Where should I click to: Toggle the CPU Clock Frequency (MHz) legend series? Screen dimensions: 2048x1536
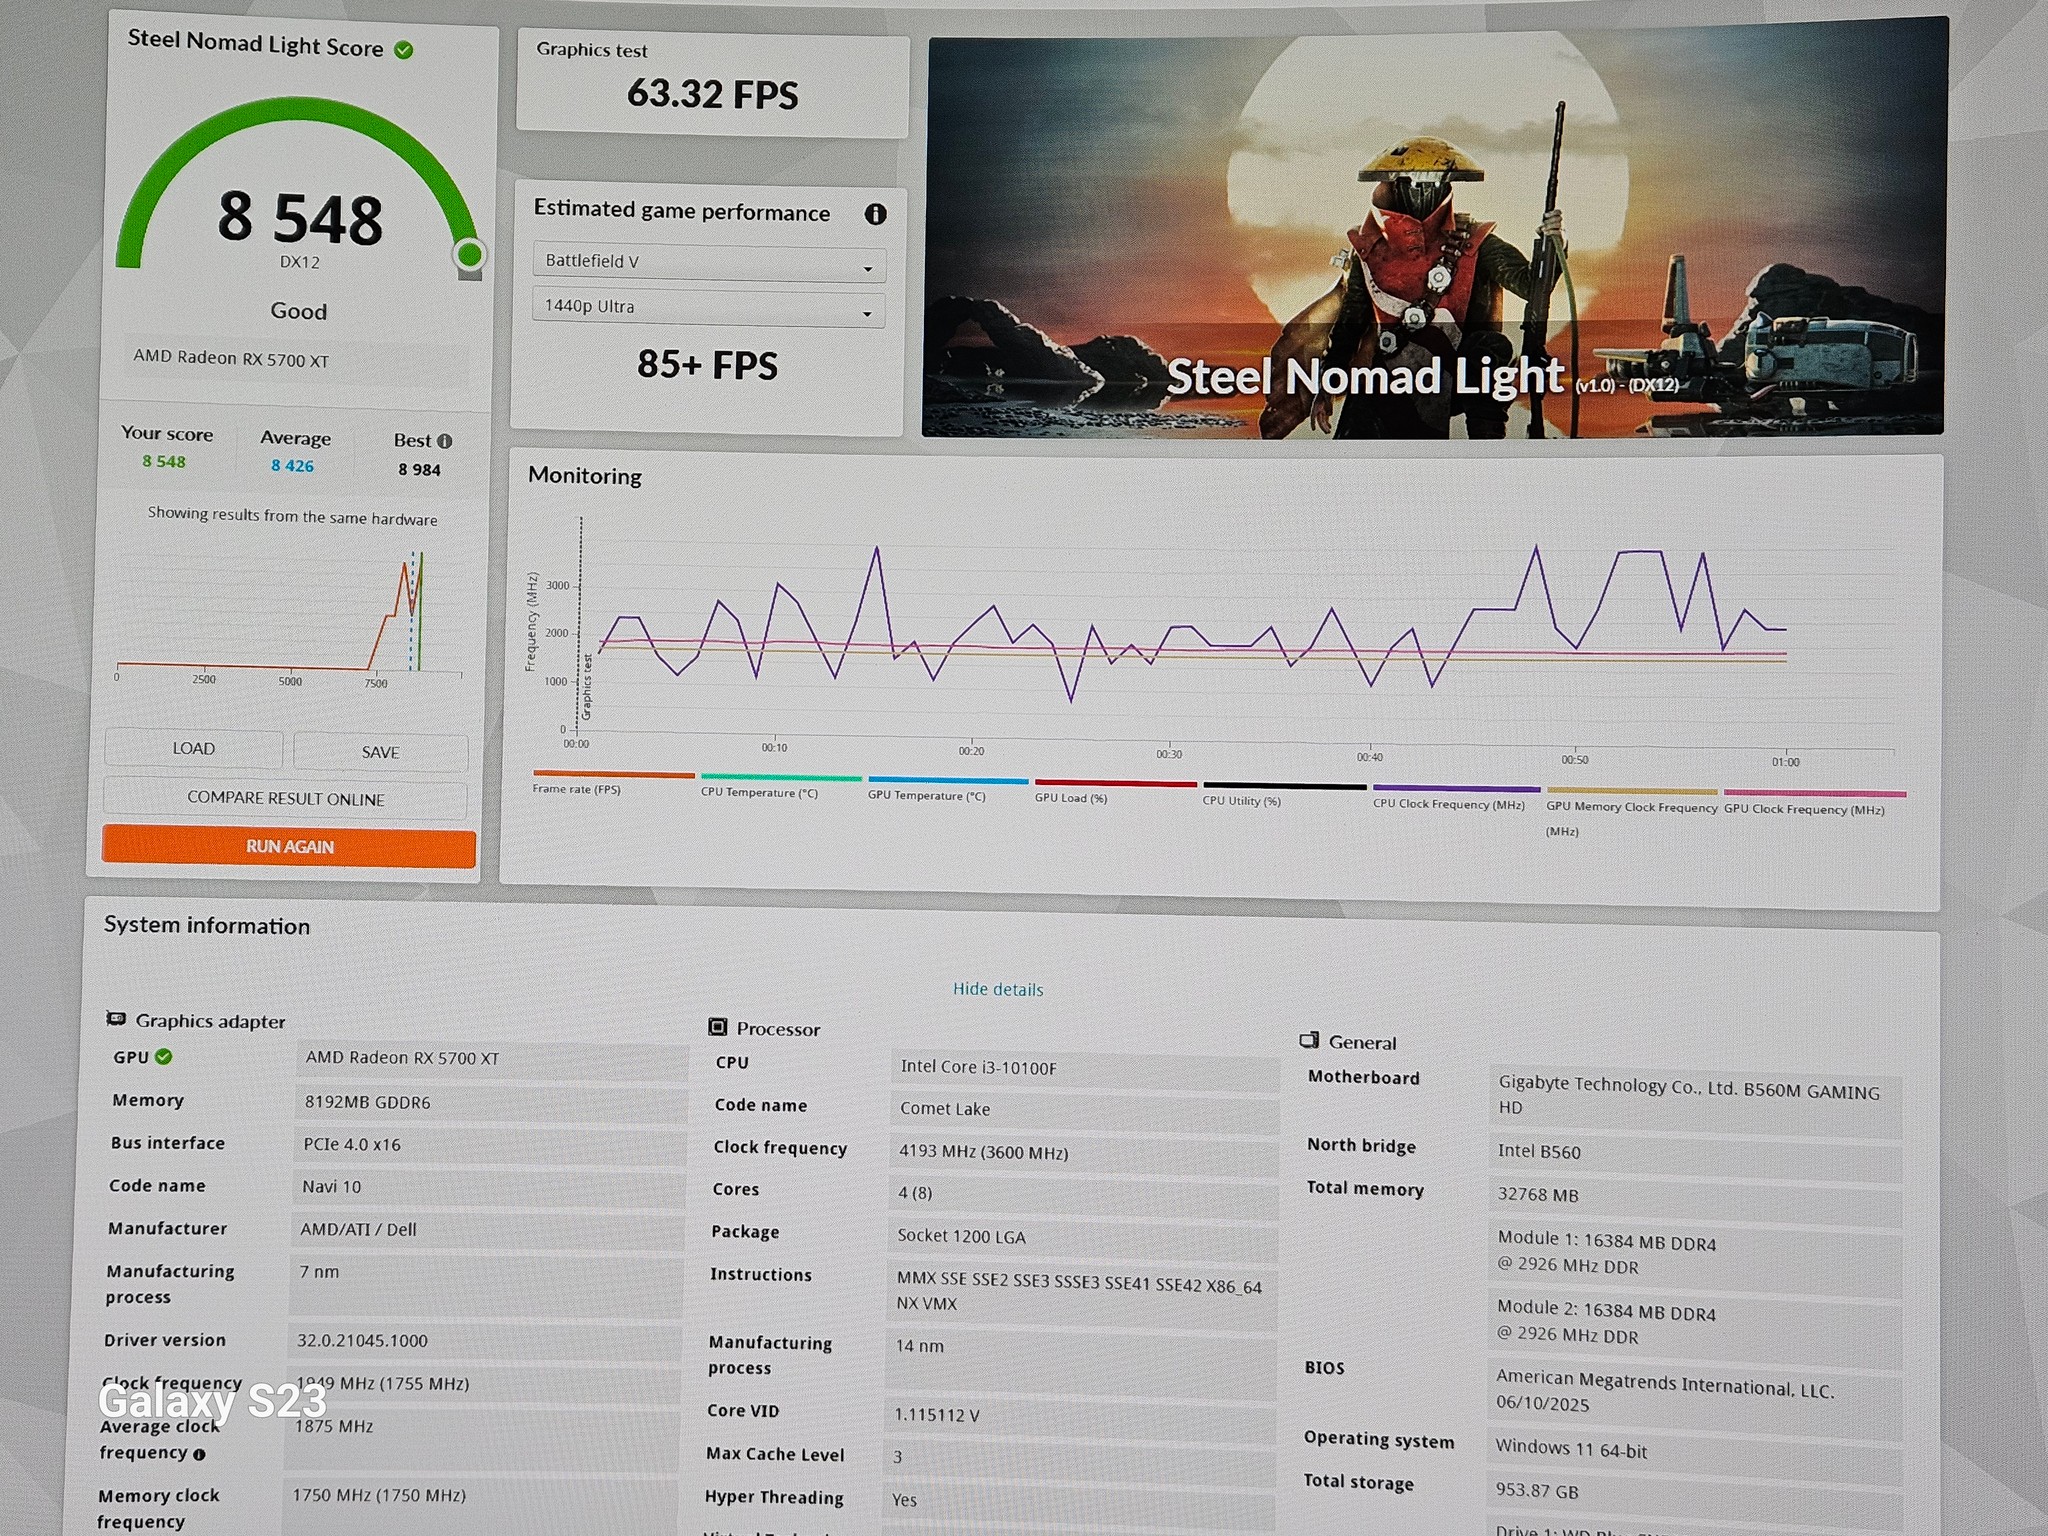tap(1449, 804)
